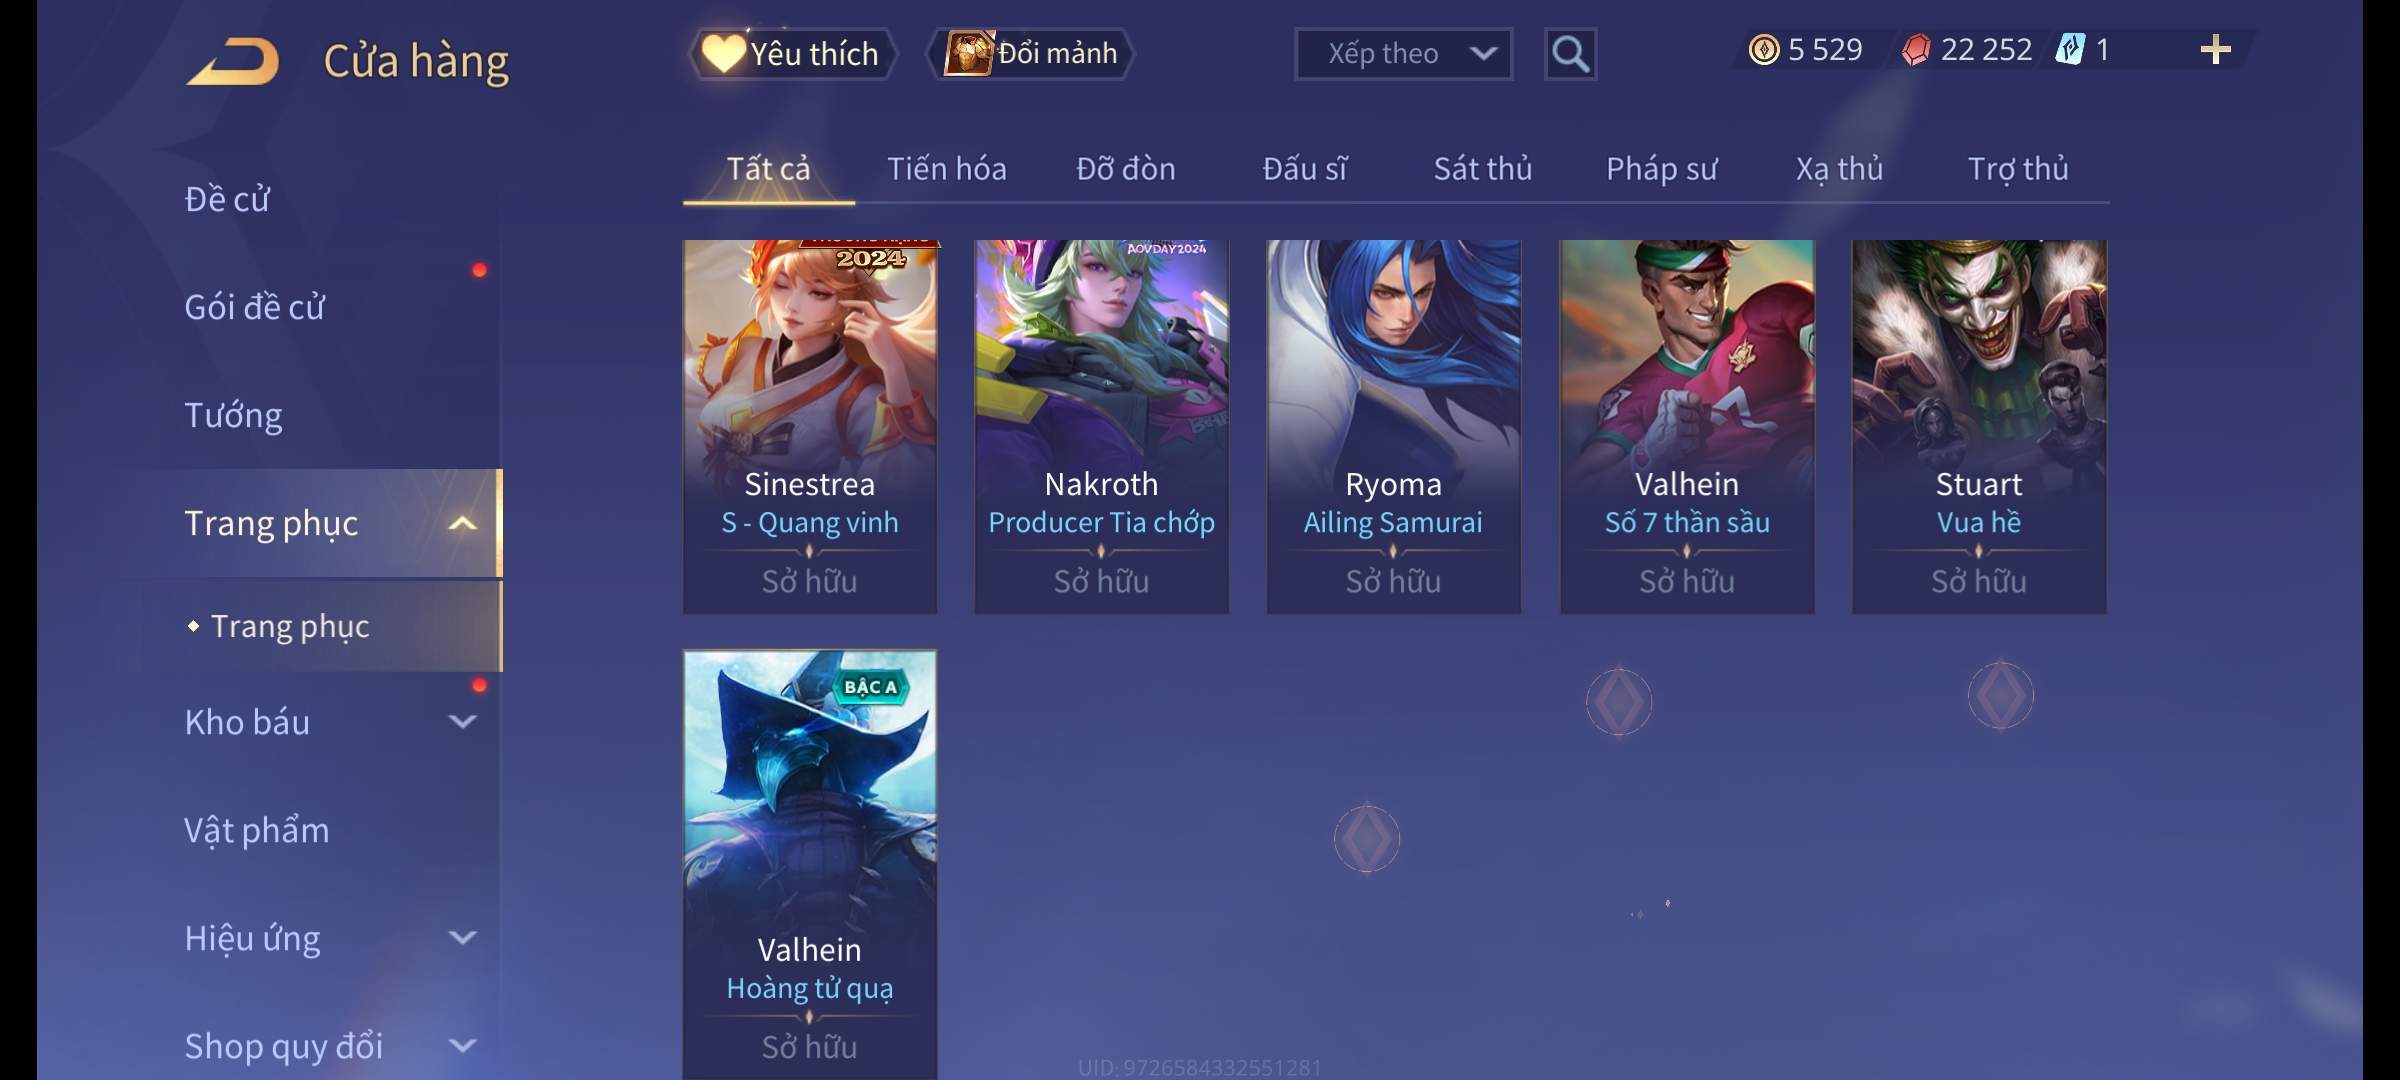The image size is (2400, 1080).
Task: Select the Pháp sư tab
Action: pyautogui.click(x=1661, y=169)
